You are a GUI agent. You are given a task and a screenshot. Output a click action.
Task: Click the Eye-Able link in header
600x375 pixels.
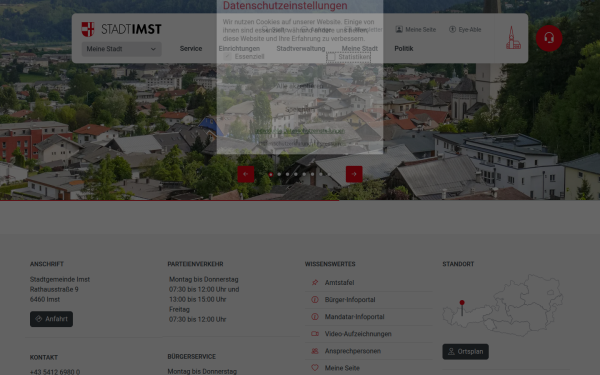pos(470,29)
